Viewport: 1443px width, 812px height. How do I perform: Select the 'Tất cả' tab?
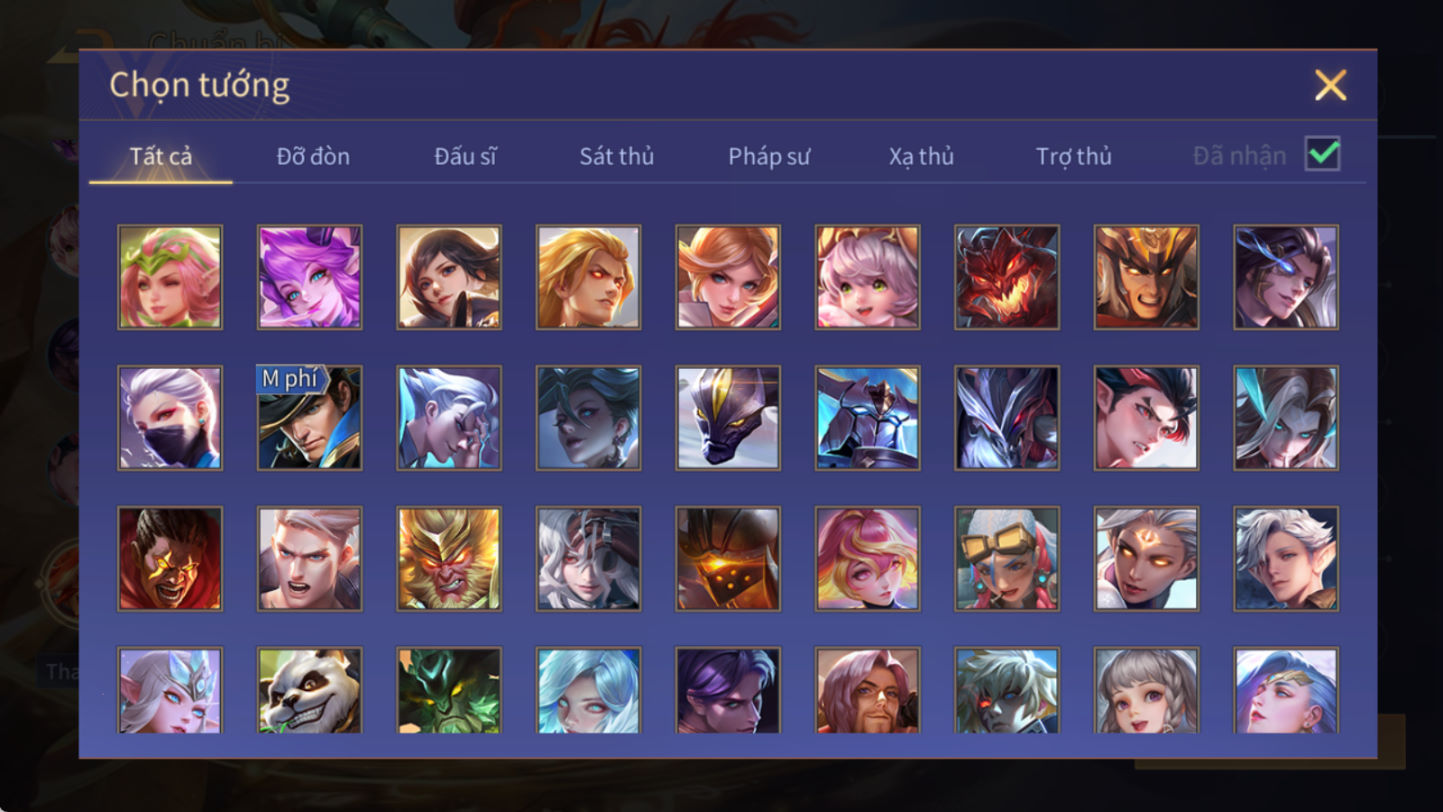tap(161, 156)
